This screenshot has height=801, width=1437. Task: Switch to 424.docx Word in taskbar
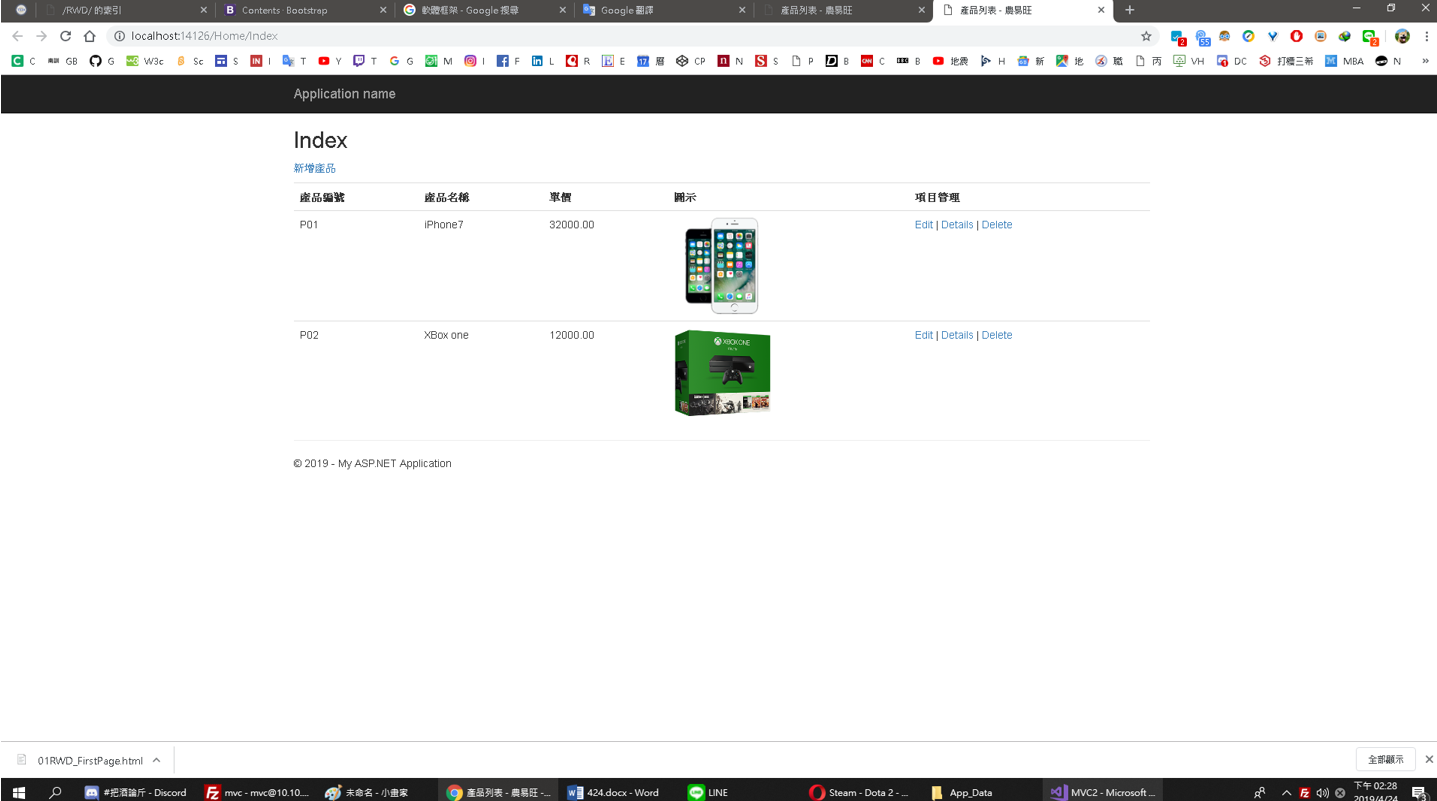tap(618, 792)
